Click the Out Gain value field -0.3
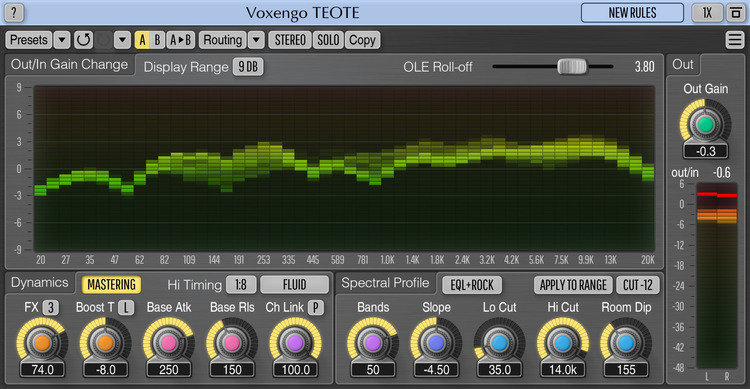This screenshot has width=750, height=389. tap(706, 151)
